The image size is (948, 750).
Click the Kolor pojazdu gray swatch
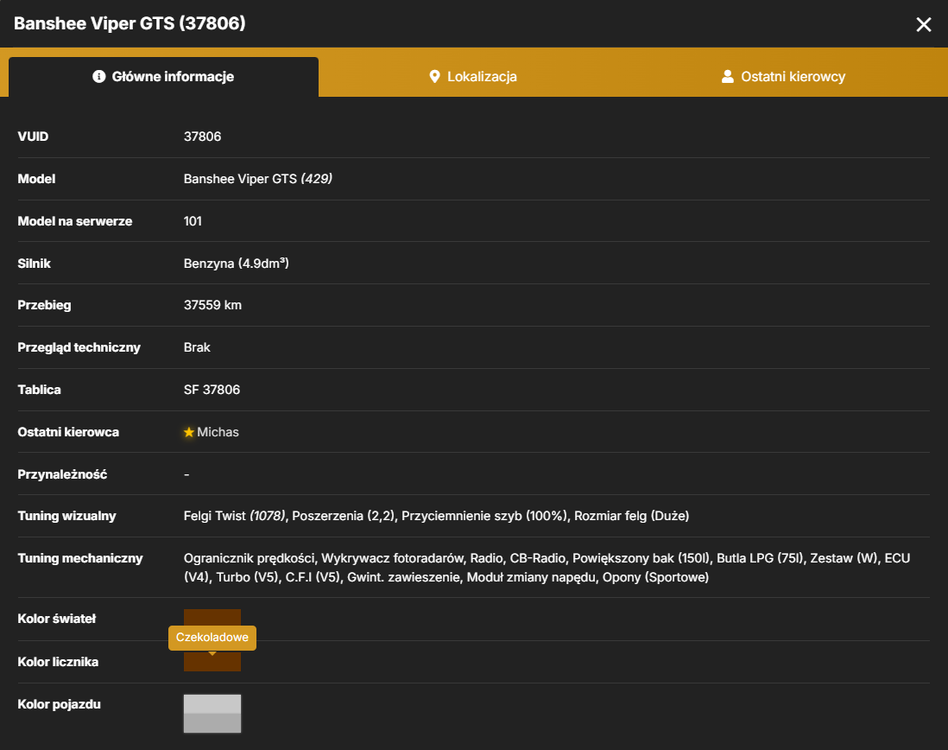[212, 714]
